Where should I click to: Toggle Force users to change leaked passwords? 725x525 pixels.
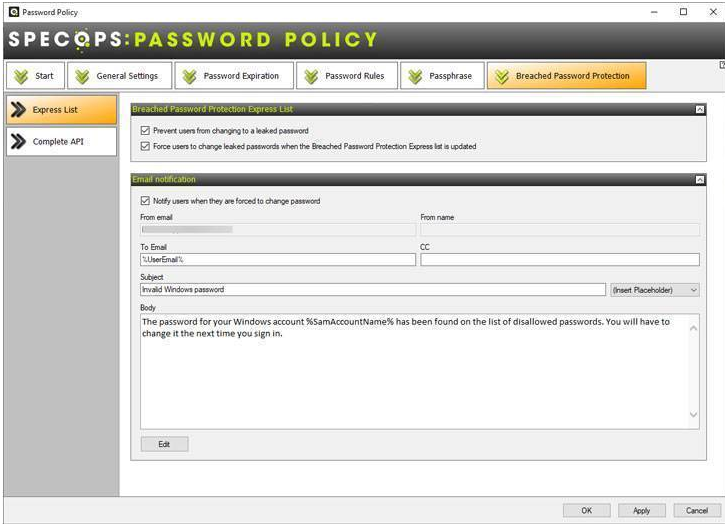click(146, 146)
